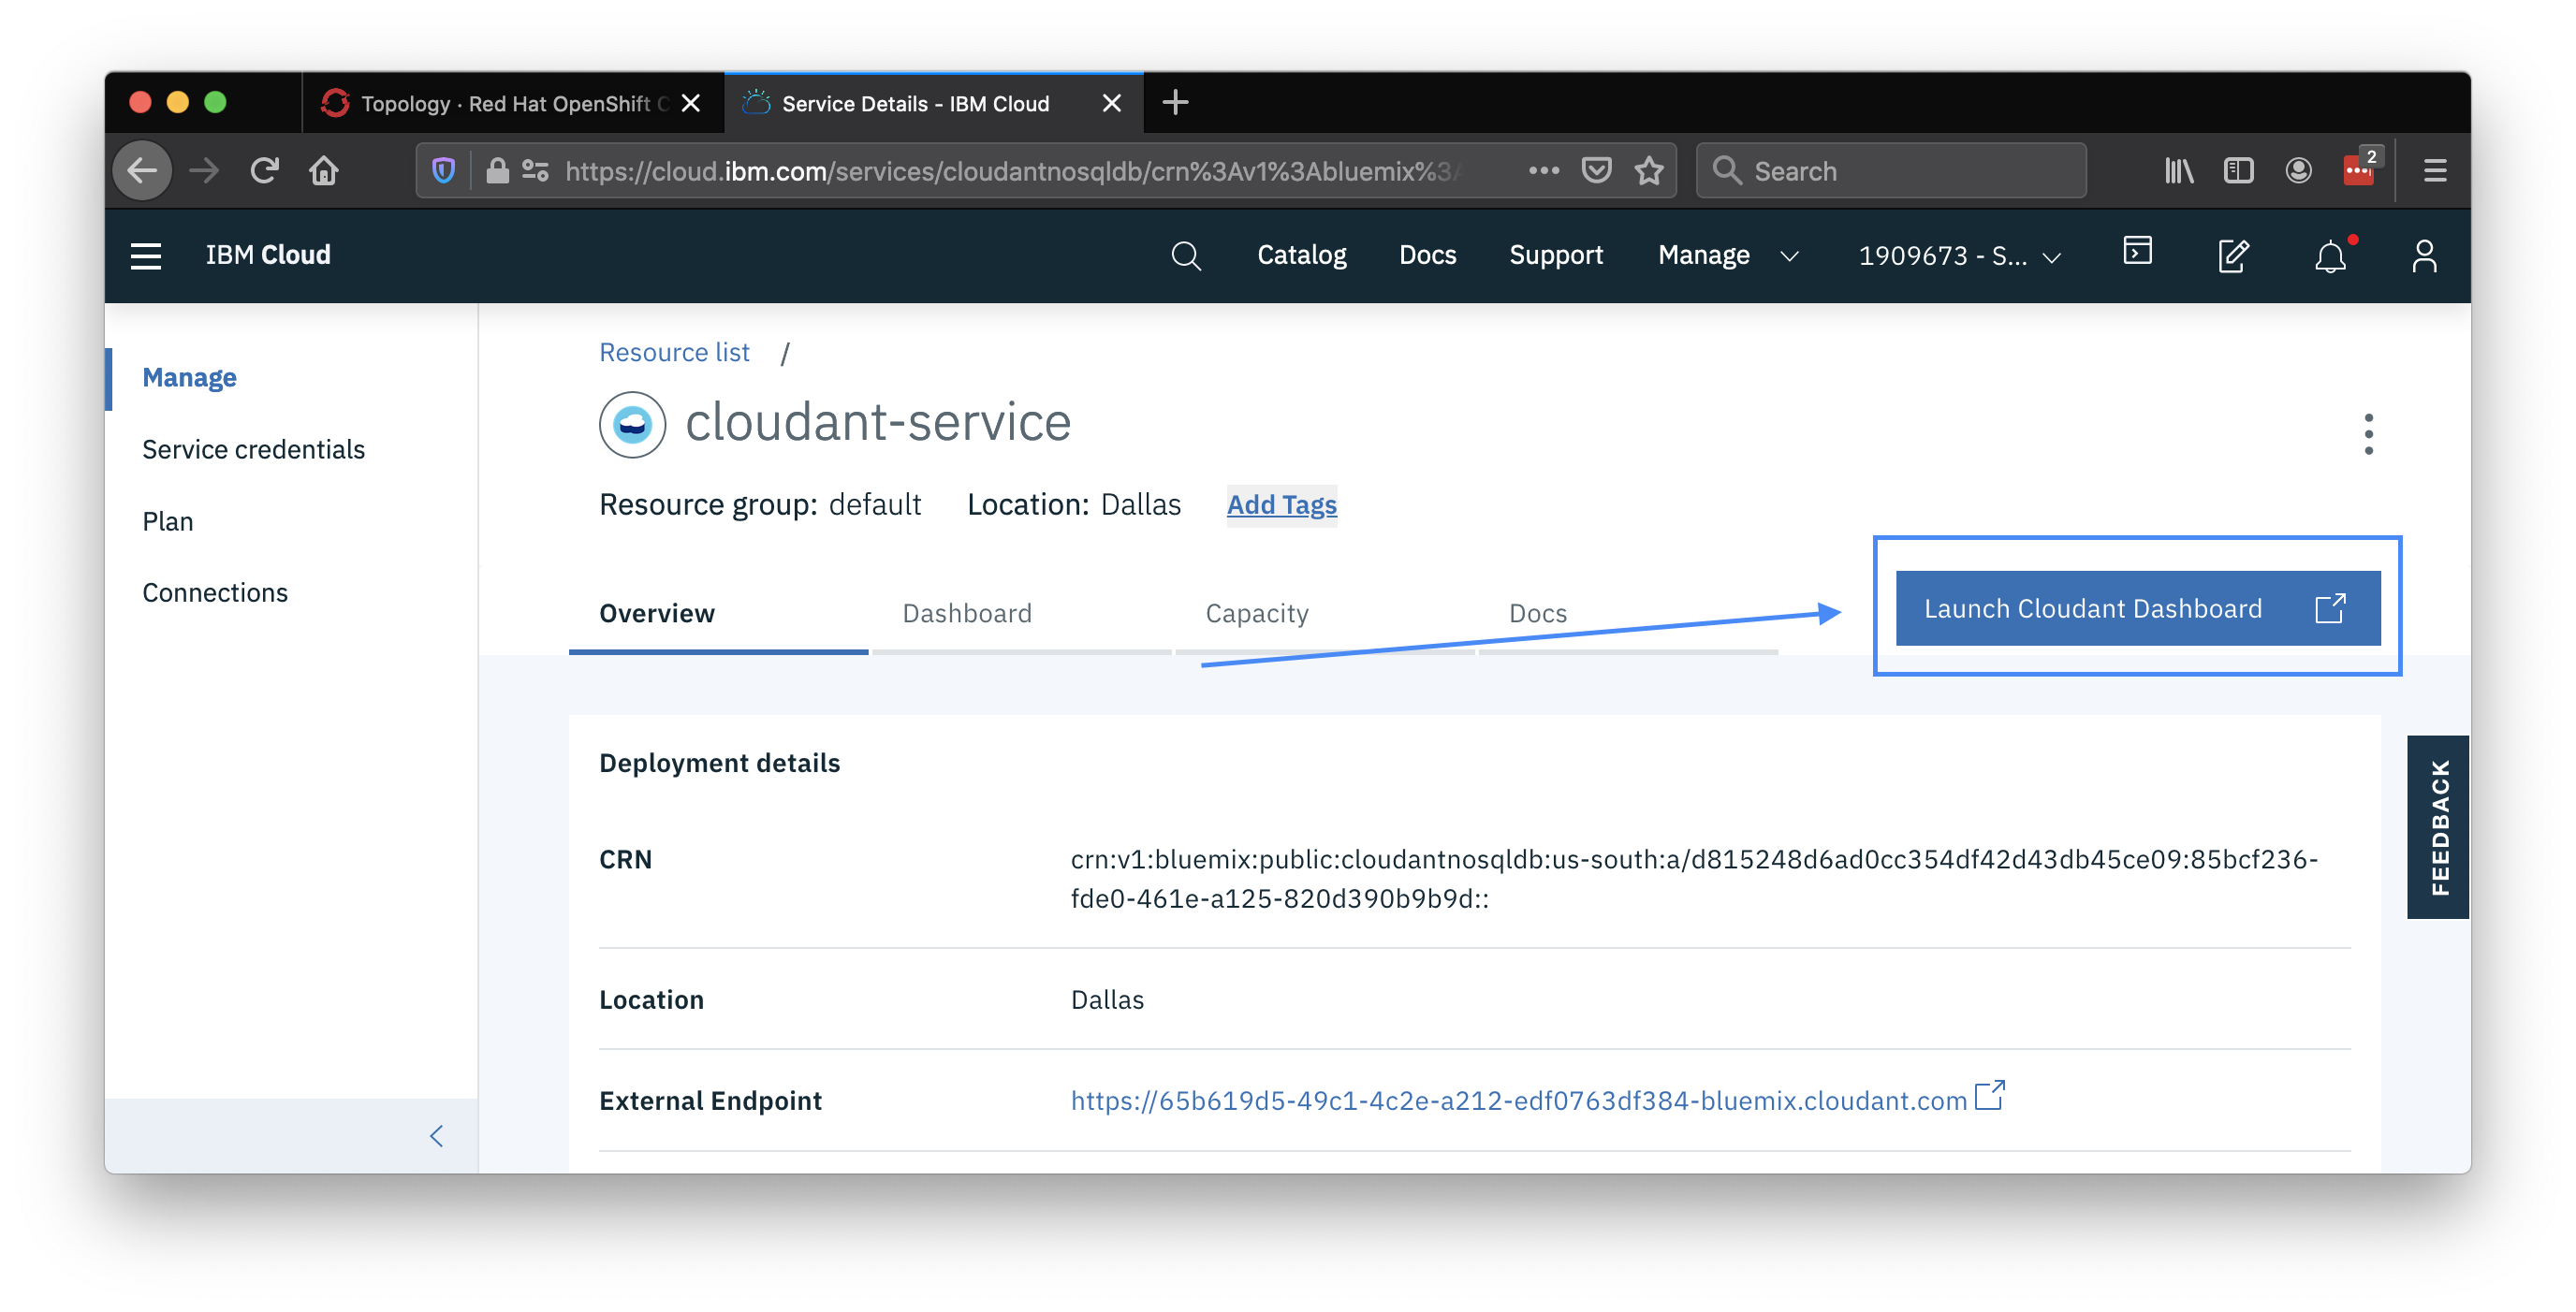Click the cloudant-service title text
The height and width of the screenshot is (1312, 2576).
point(877,422)
